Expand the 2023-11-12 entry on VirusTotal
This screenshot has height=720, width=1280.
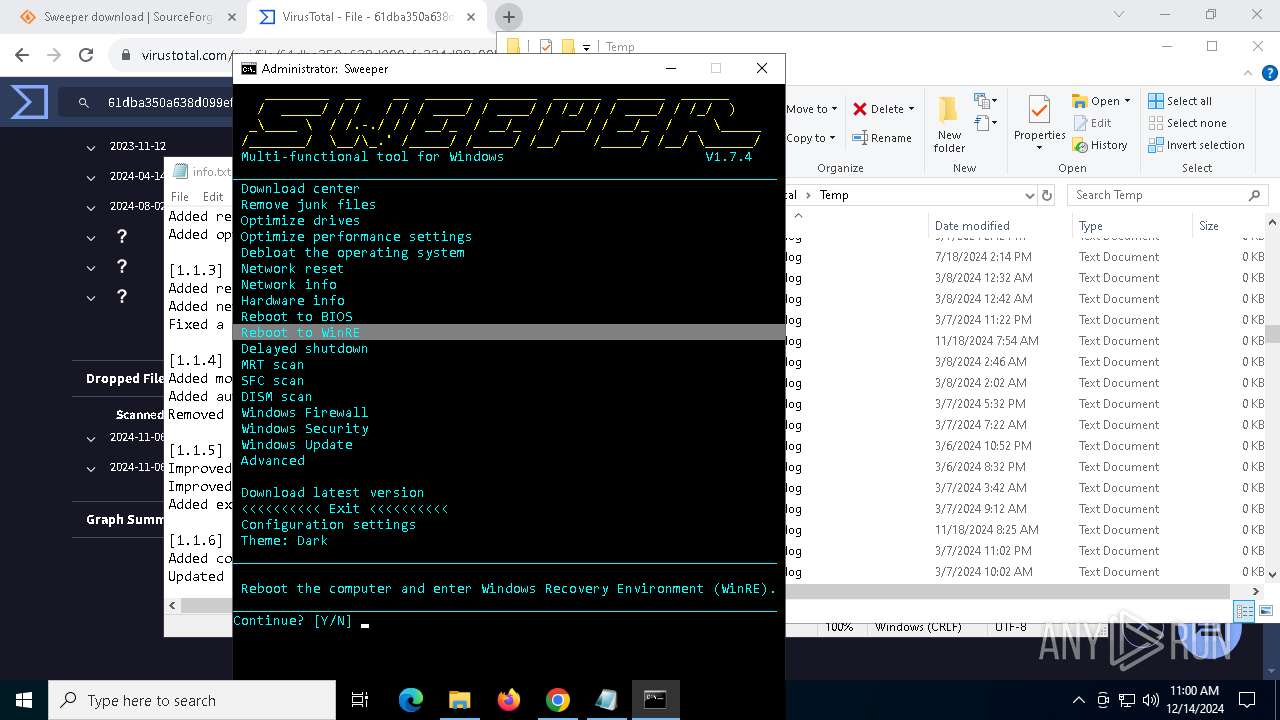click(x=91, y=147)
